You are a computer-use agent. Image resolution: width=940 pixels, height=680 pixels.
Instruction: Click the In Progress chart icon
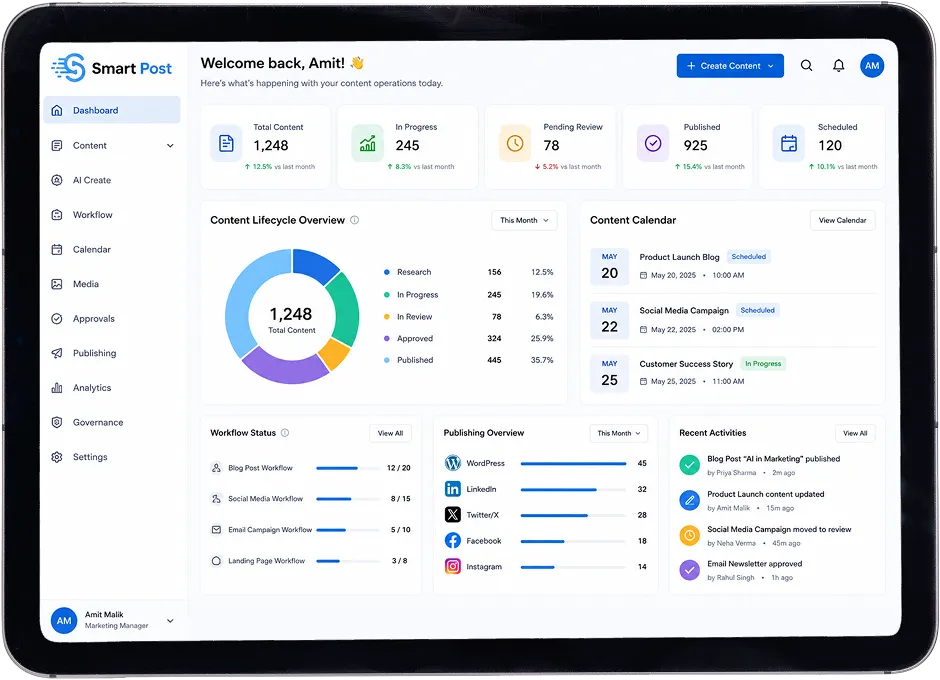coord(367,143)
